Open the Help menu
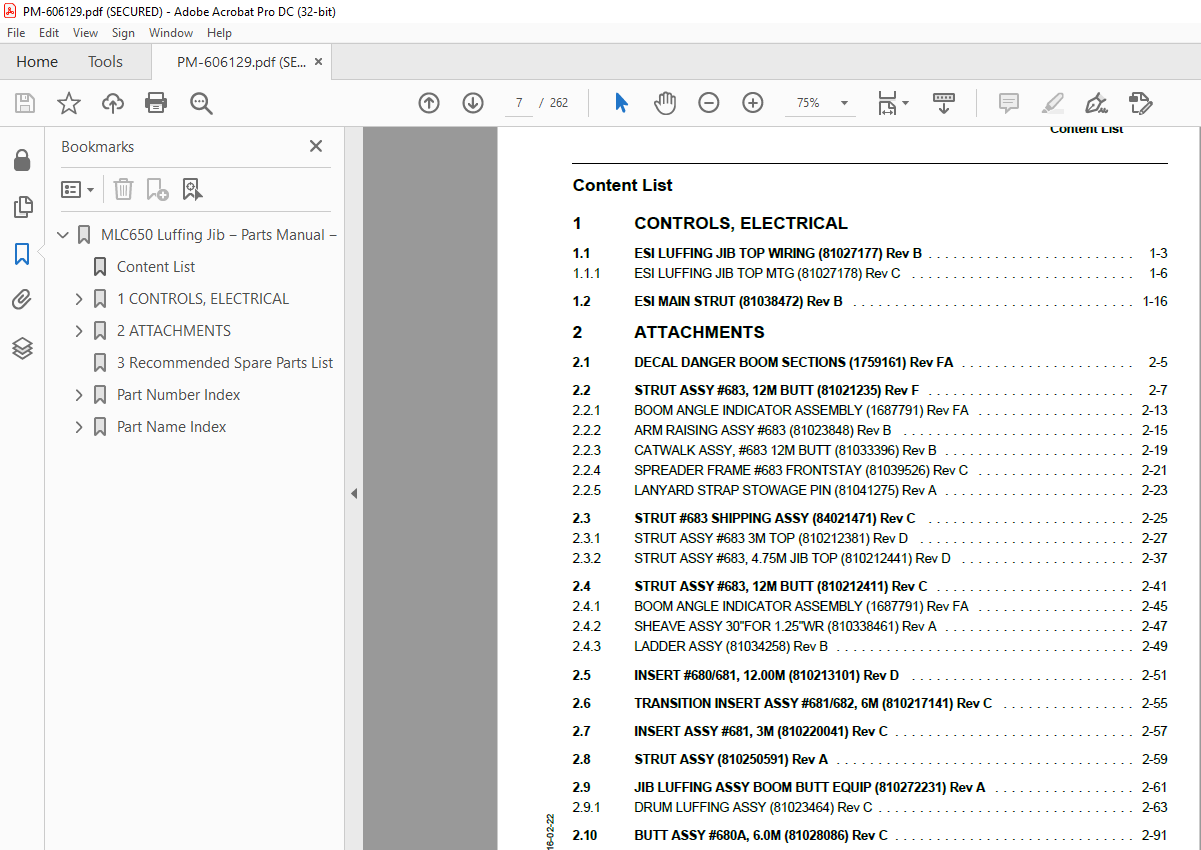 (x=219, y=33)
